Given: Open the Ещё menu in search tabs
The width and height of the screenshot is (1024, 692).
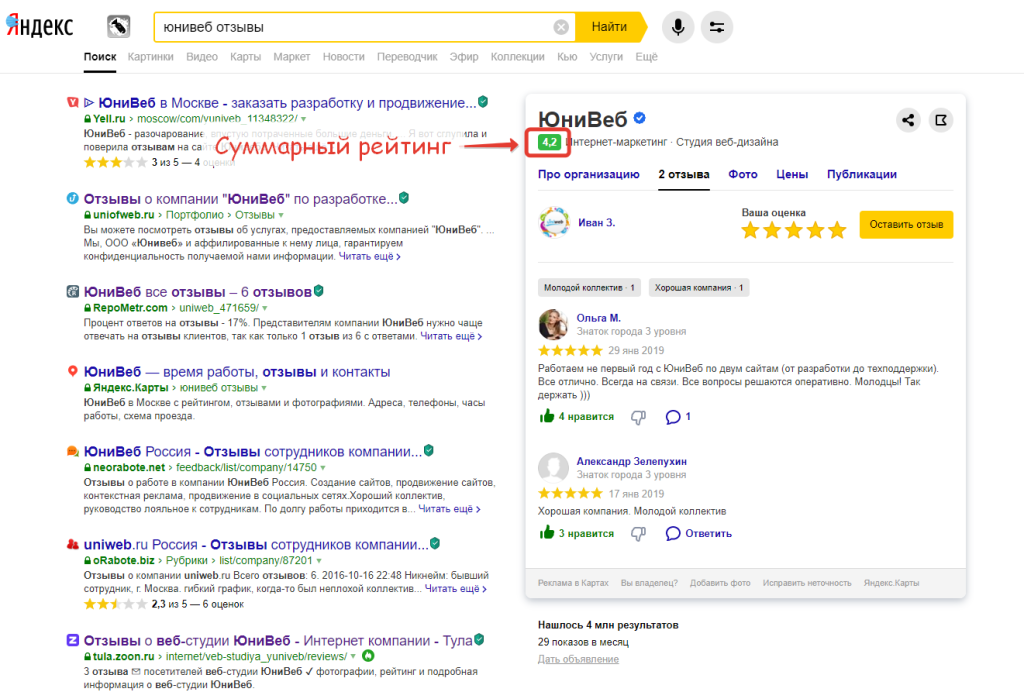Looking at the screenshot, I should tap(647, 57).
